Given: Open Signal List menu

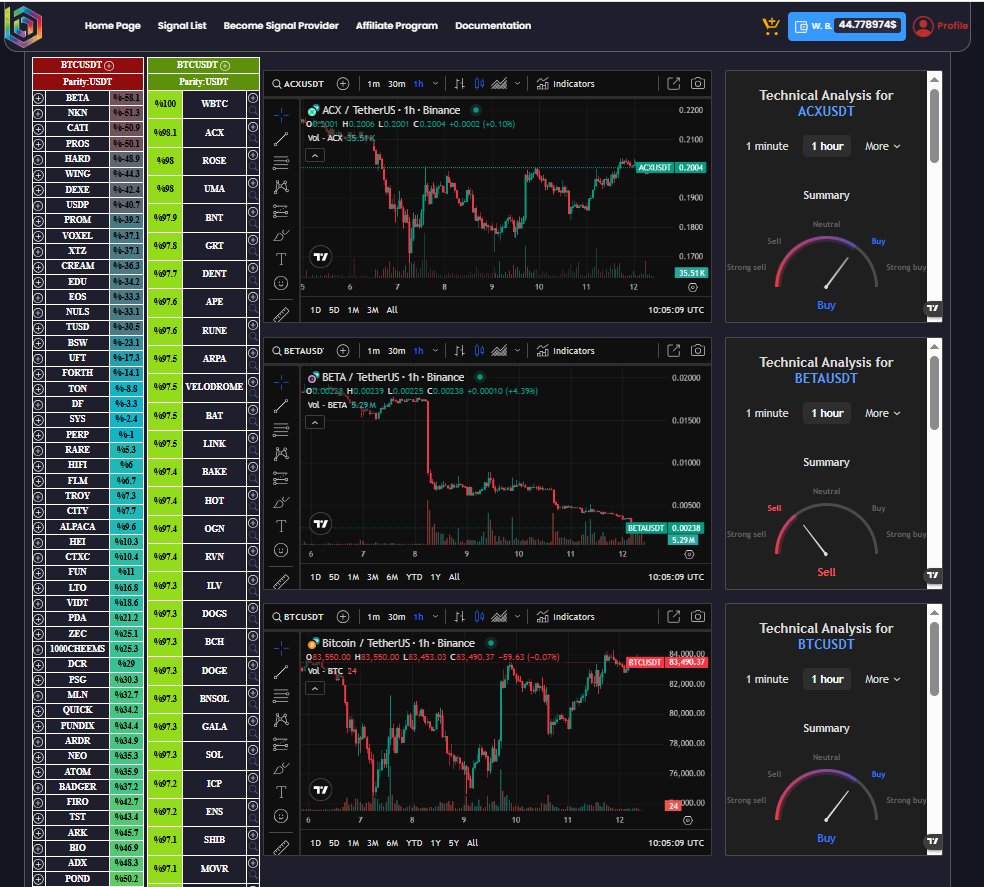Looking at the screenshot, I should coord(182,26).
